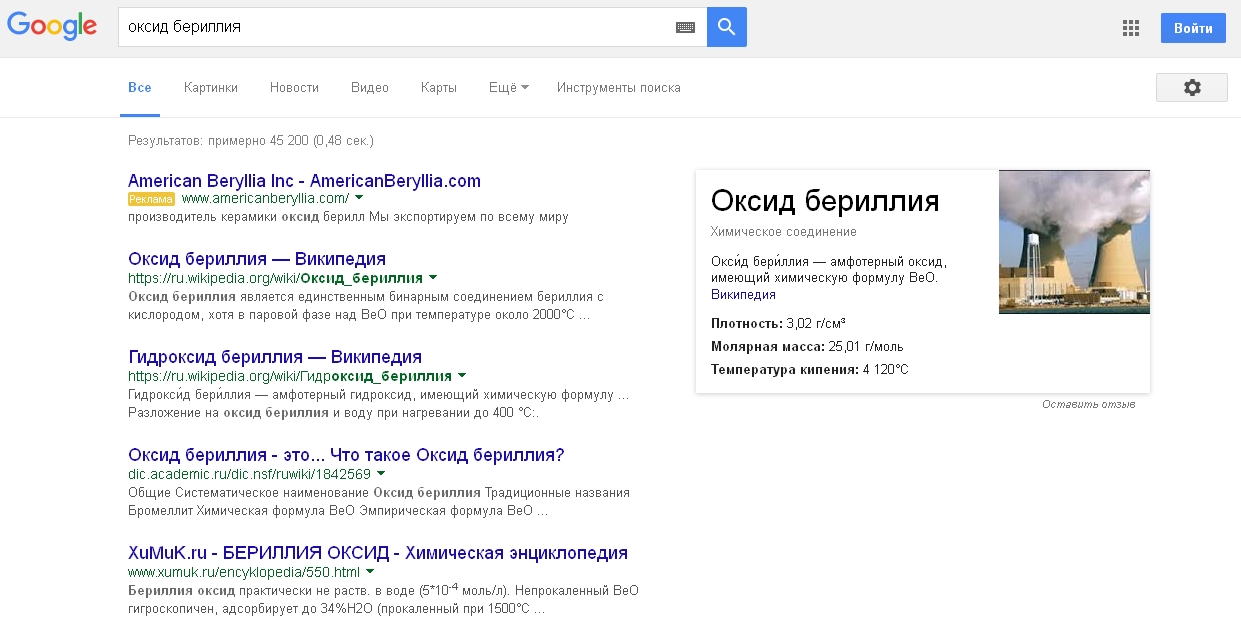Screen dimensions: 1241x625
Task: Open Инструменты поиска
Action: (x=618, y=87)
